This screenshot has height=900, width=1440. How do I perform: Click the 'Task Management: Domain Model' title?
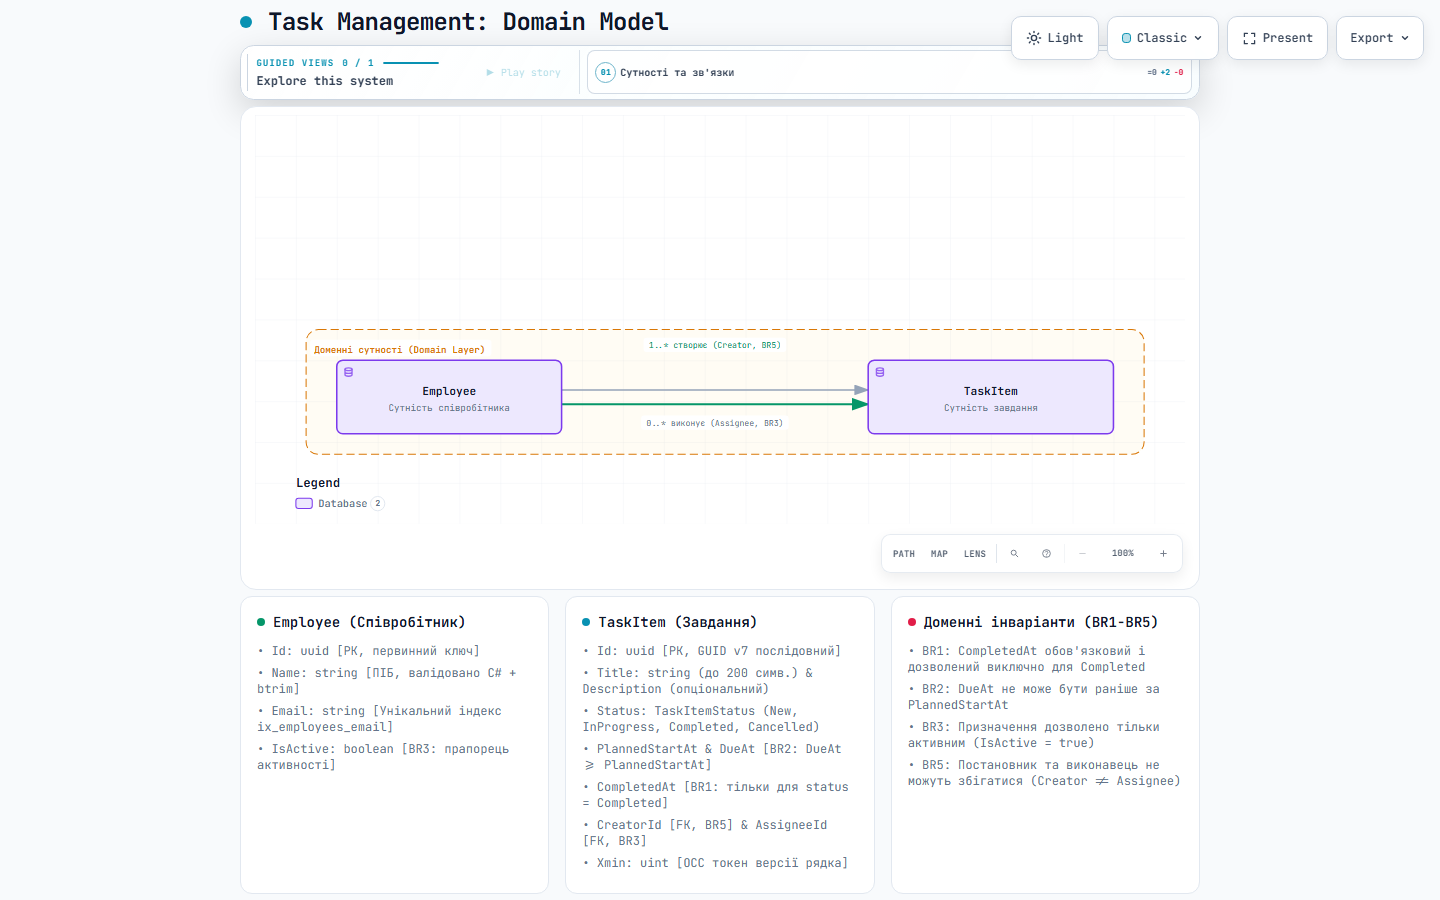pos(468,22)
